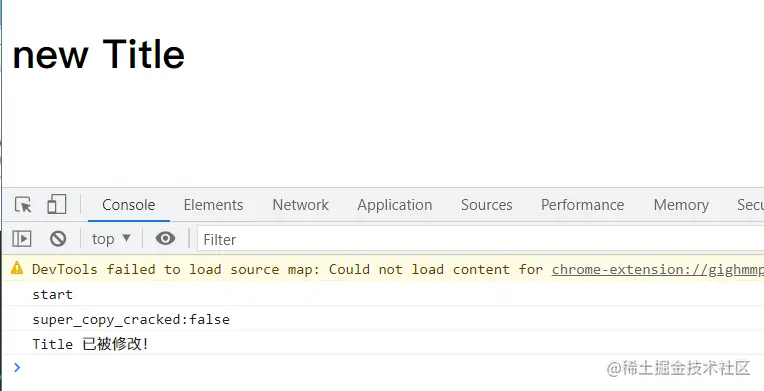Focus the Filter input field
The height and width of the screenshot is (391, 764).
pos(480,239)
